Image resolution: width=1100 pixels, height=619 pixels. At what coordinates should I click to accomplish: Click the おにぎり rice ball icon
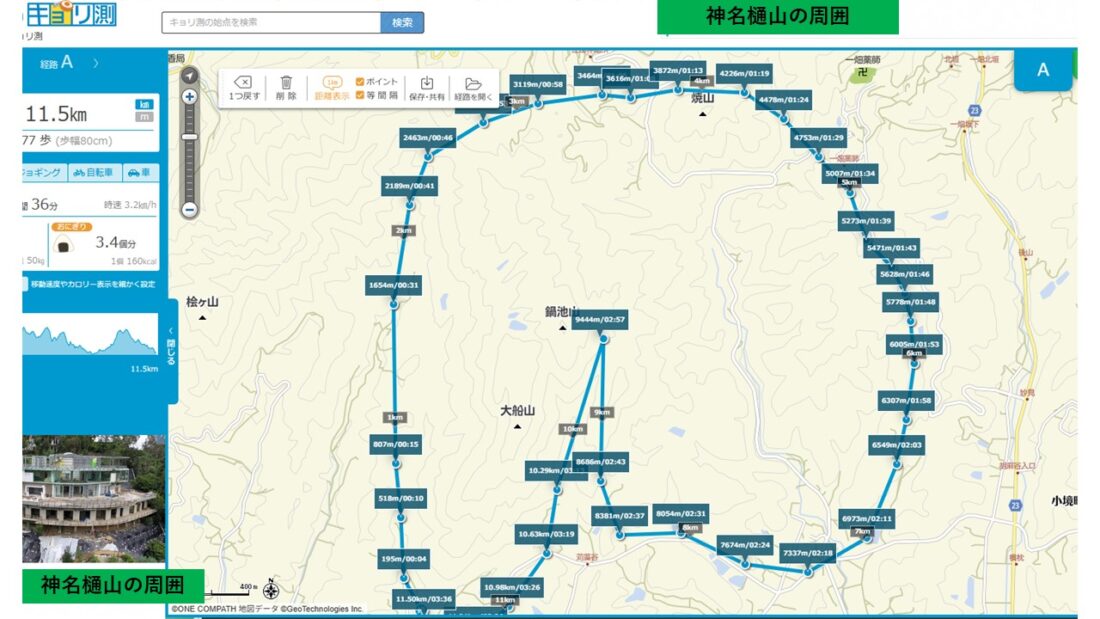[64, 244]
